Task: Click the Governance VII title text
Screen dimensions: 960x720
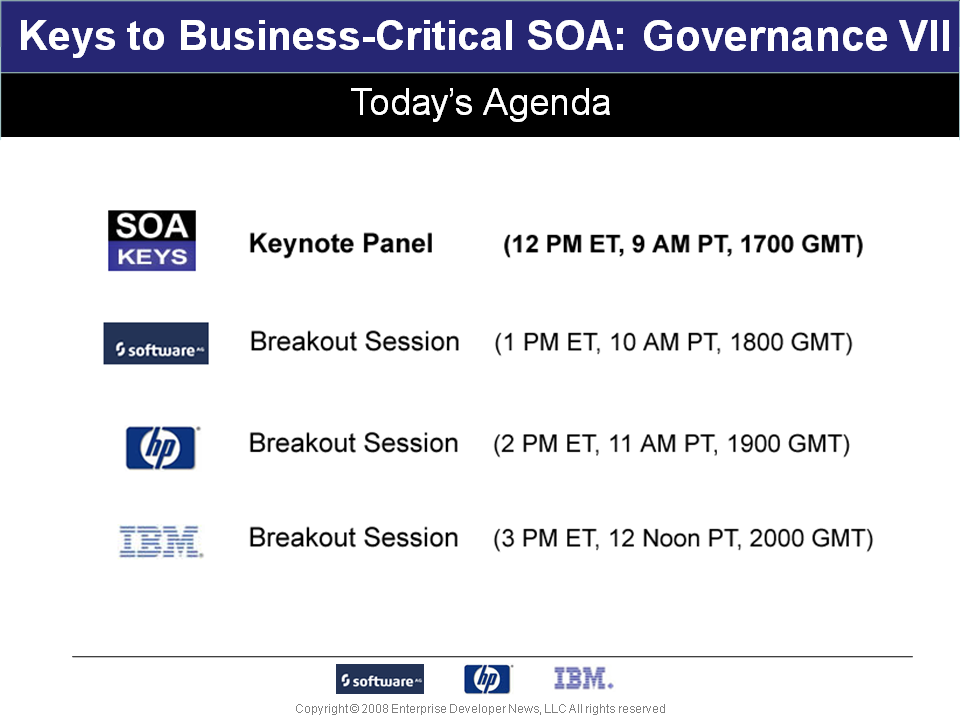Action: [x=796, y=36]
